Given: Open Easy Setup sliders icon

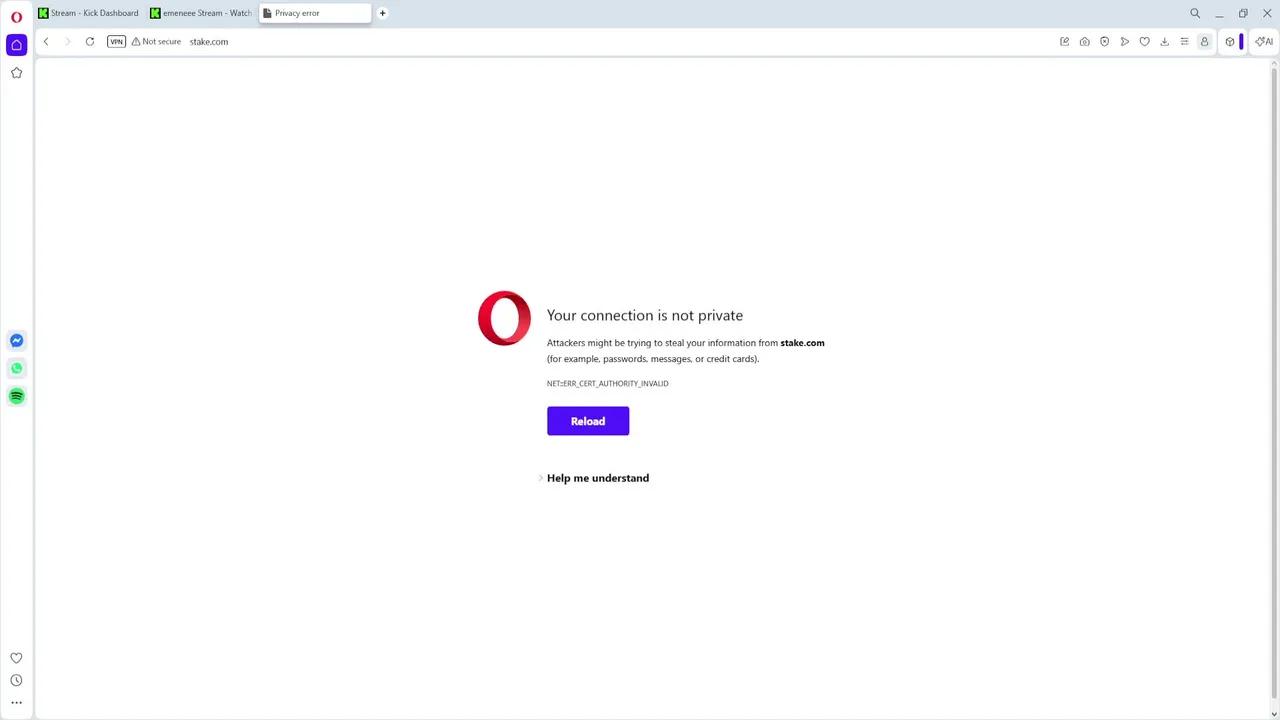Looking at the screenshot, I should coord(1184,42).
